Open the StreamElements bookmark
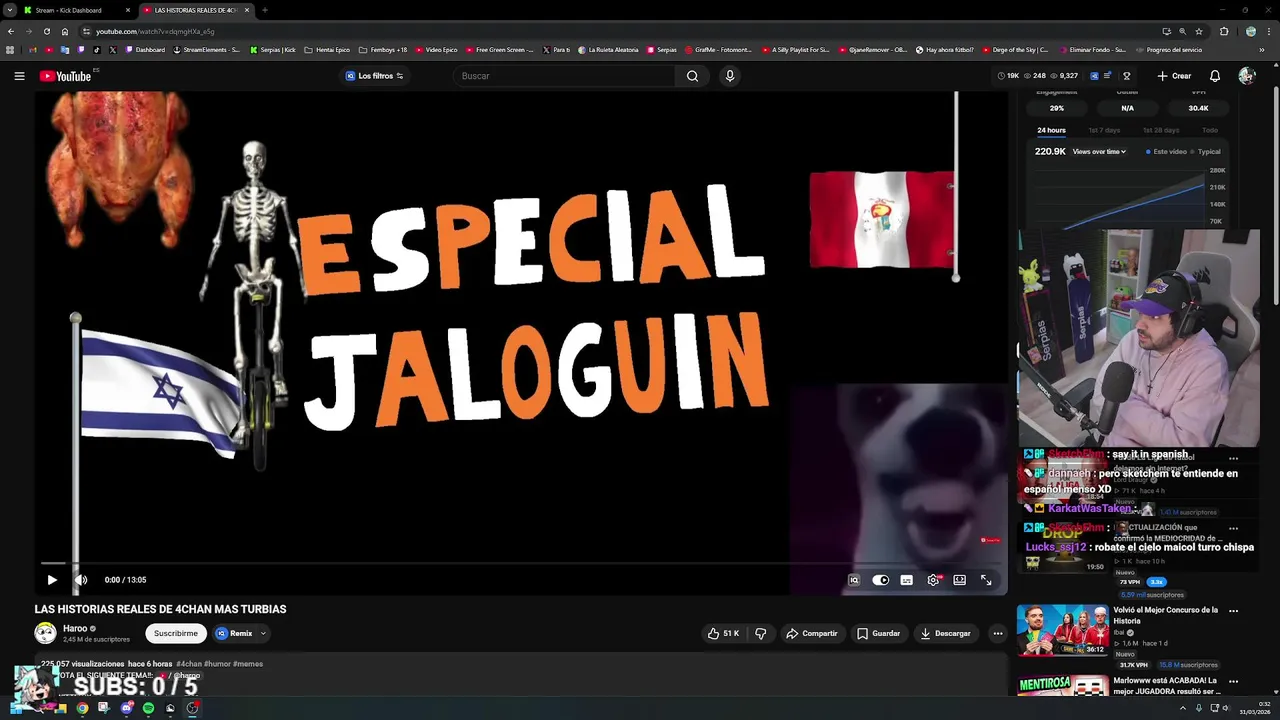The width and height of the screenshot is (1280, 720). pos(207,49)
